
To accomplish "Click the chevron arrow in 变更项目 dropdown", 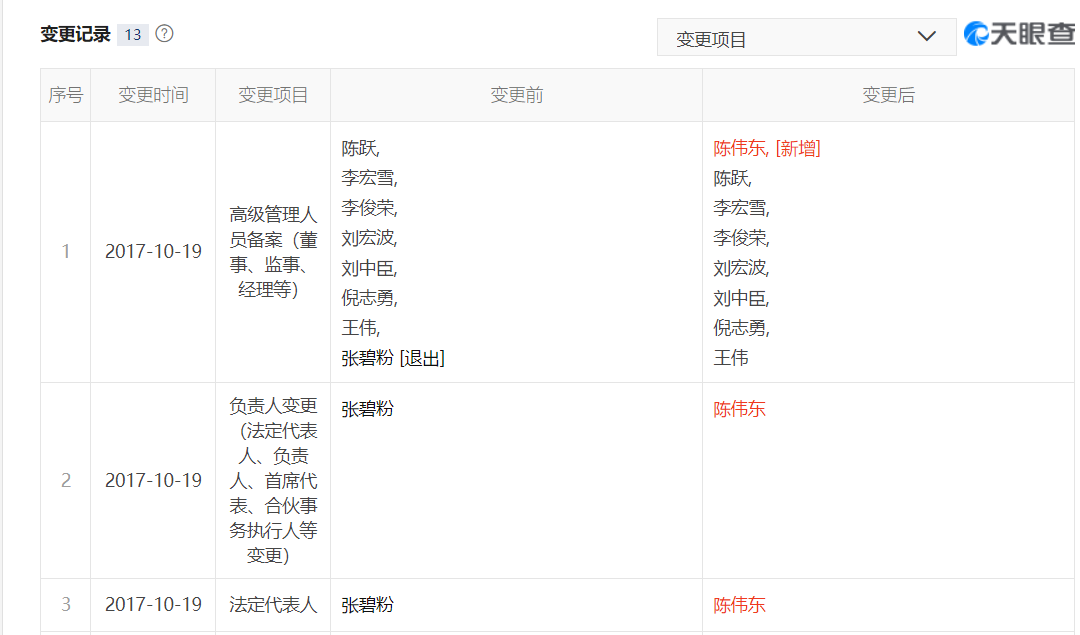I will 927,37.
